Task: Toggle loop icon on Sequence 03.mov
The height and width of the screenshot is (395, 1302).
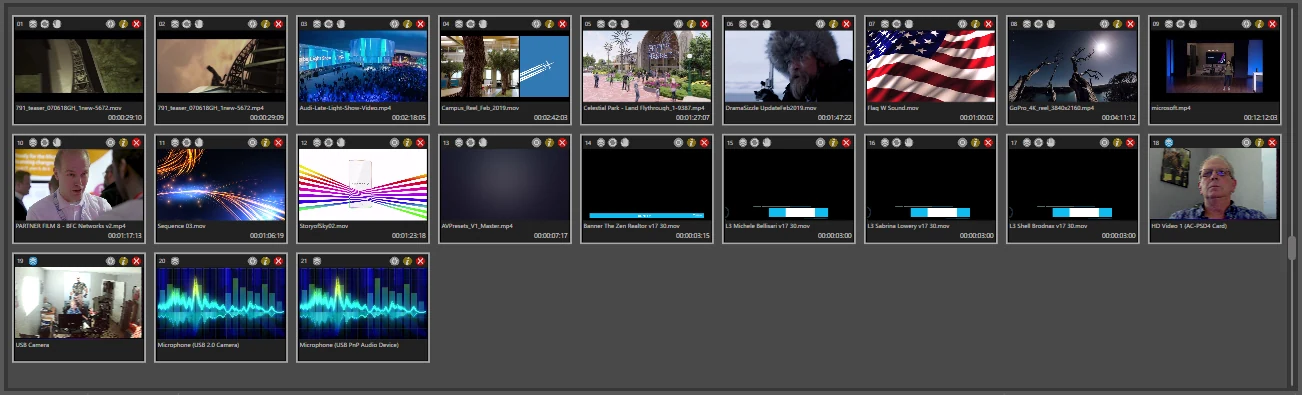Action: pyautogui.click(x=187, y=143)
